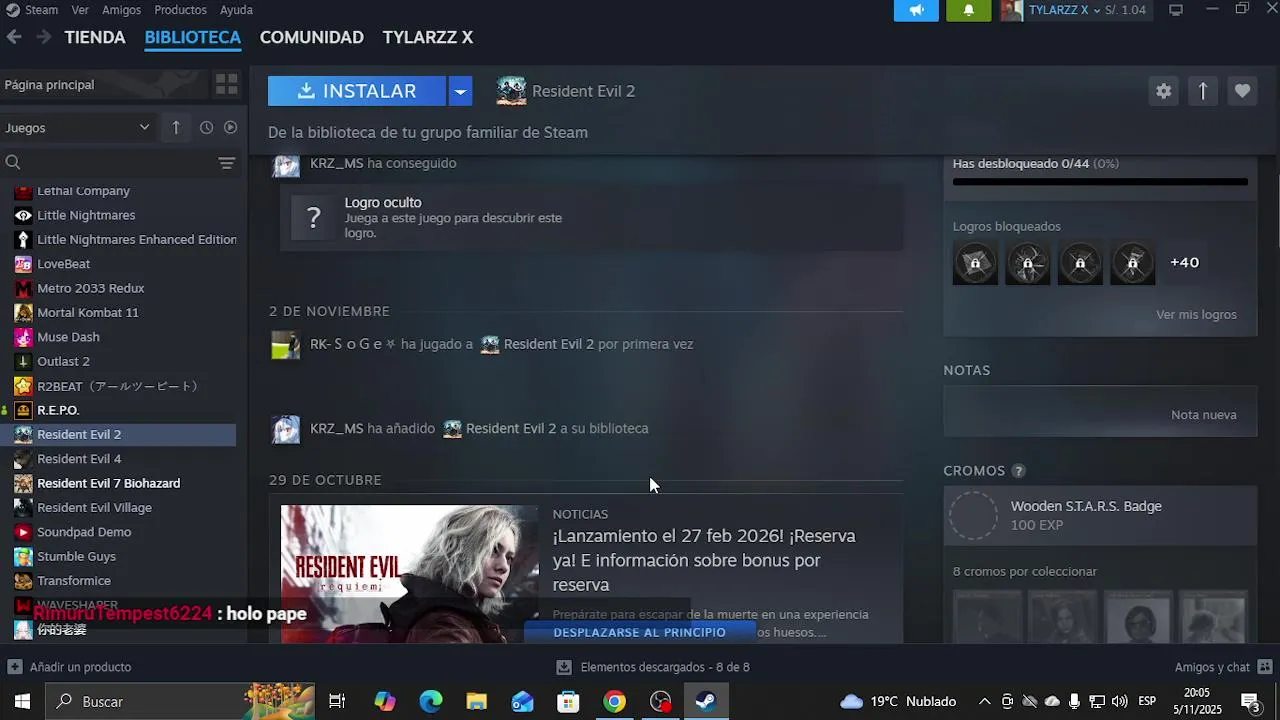Screen dimensions: 1280x720
Task: Open the green notifications bell
Action: (x=968, y=10)
